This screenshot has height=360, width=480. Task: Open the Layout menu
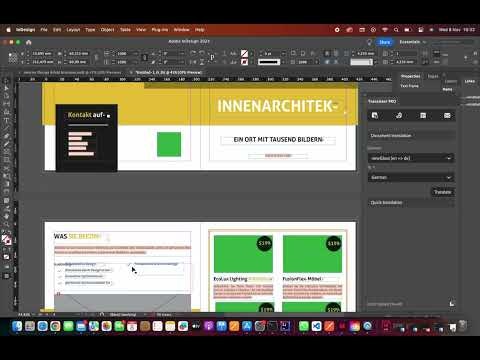pyautogui.click(x=73, y=30)
